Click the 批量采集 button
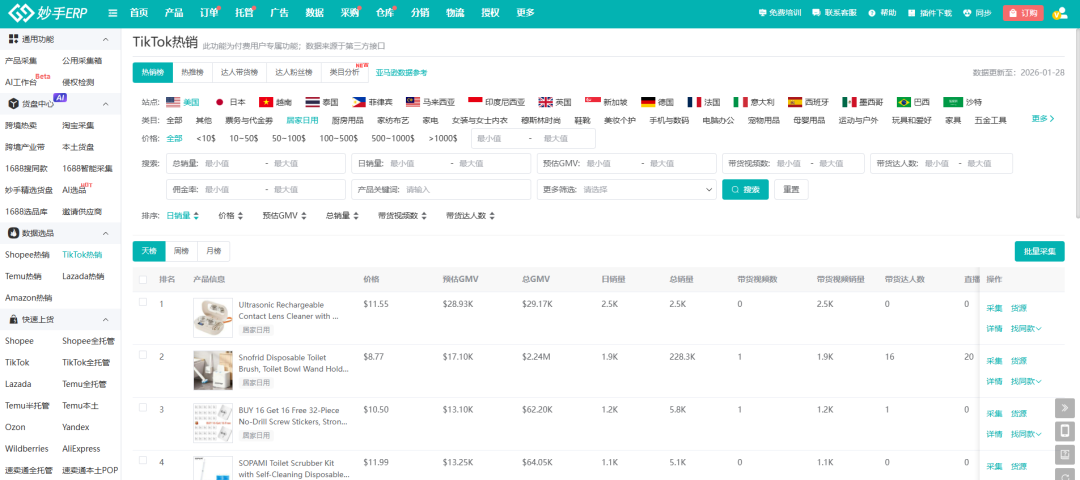The image size is (1080, 480). click(1039, 251)
